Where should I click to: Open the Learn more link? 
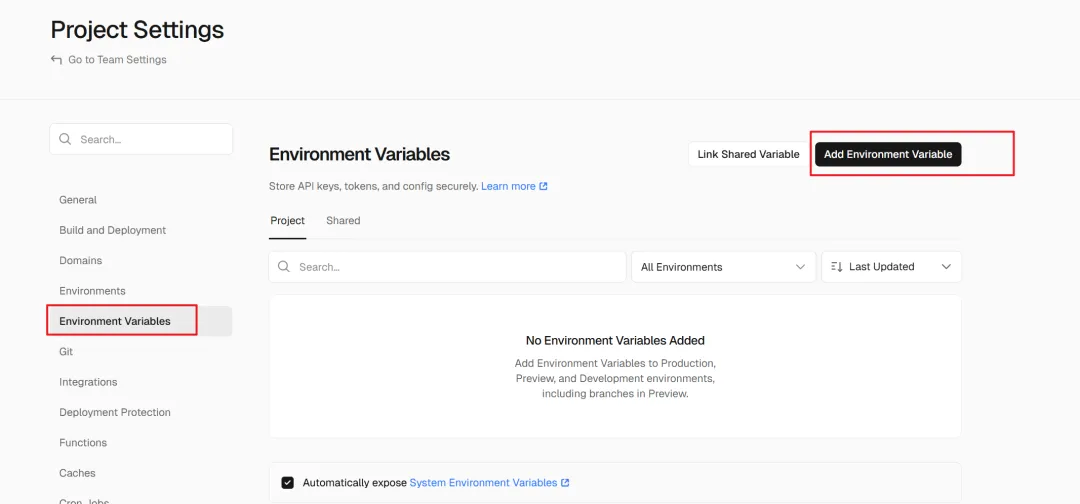pyautogui.click(x=508, y=186)
